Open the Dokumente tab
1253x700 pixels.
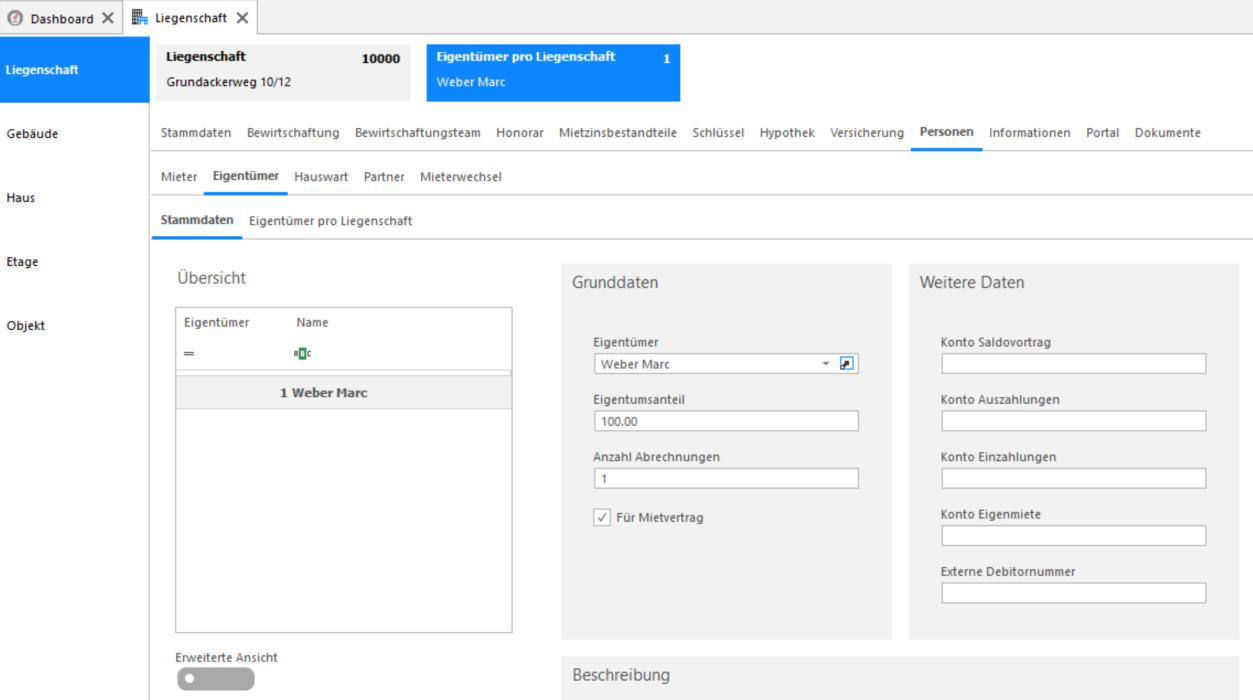tap(1168, 132)
